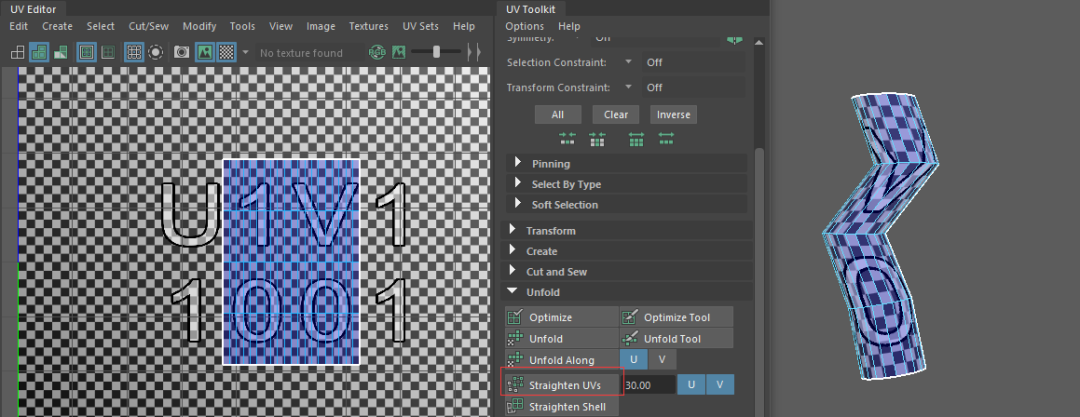Open the Transform Constraint dropdown arrow
1080x417 pixels.
pyautogui.click(x=628, y=87)
